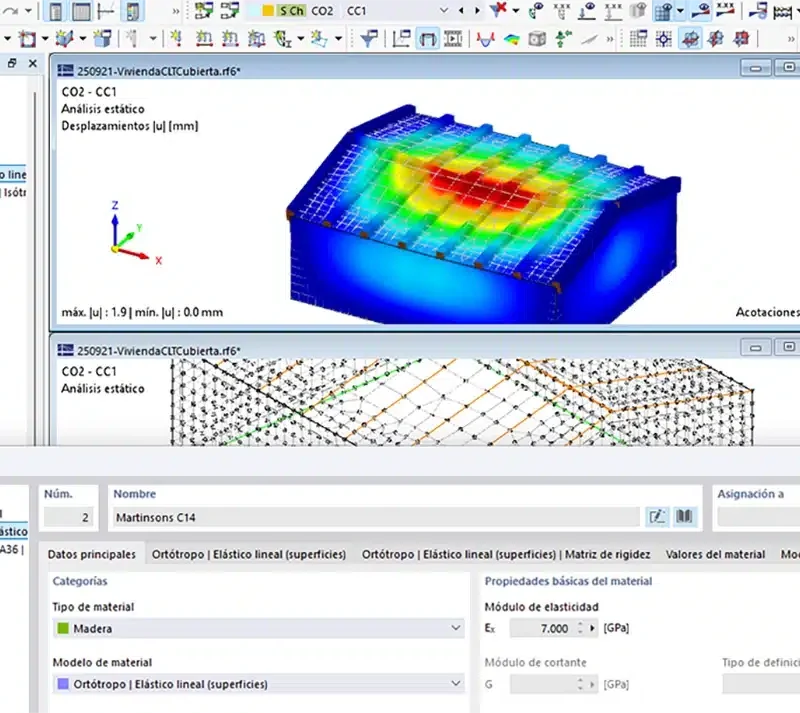
Task: Toggle show loads eye icon
Action: 536,11
